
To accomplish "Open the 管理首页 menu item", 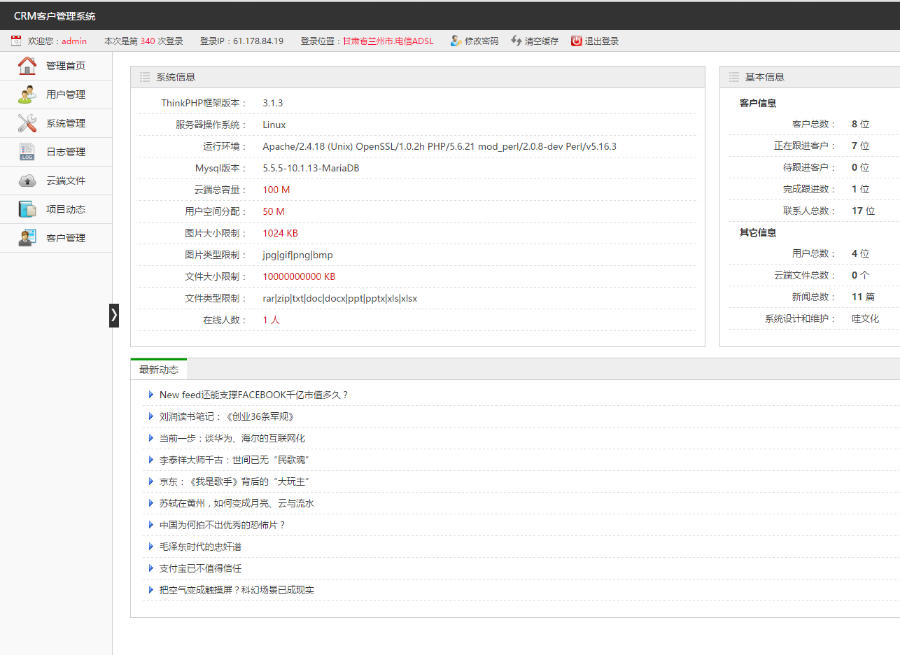I will pyautogui.click(x=56, y=66).
